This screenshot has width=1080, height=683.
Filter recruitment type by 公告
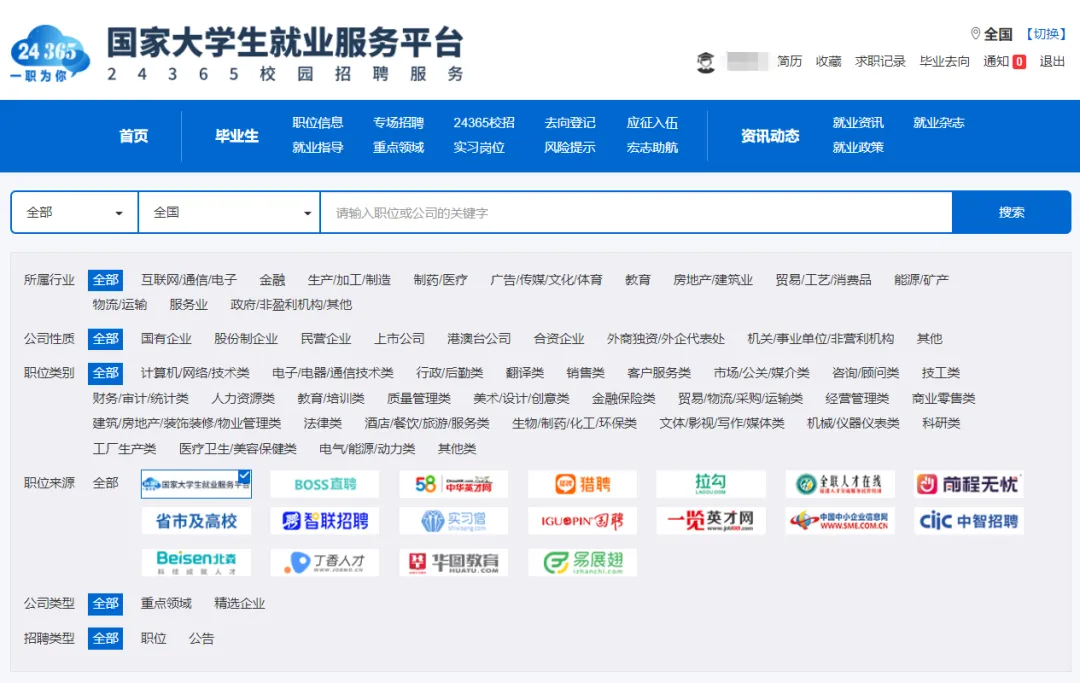201,638
